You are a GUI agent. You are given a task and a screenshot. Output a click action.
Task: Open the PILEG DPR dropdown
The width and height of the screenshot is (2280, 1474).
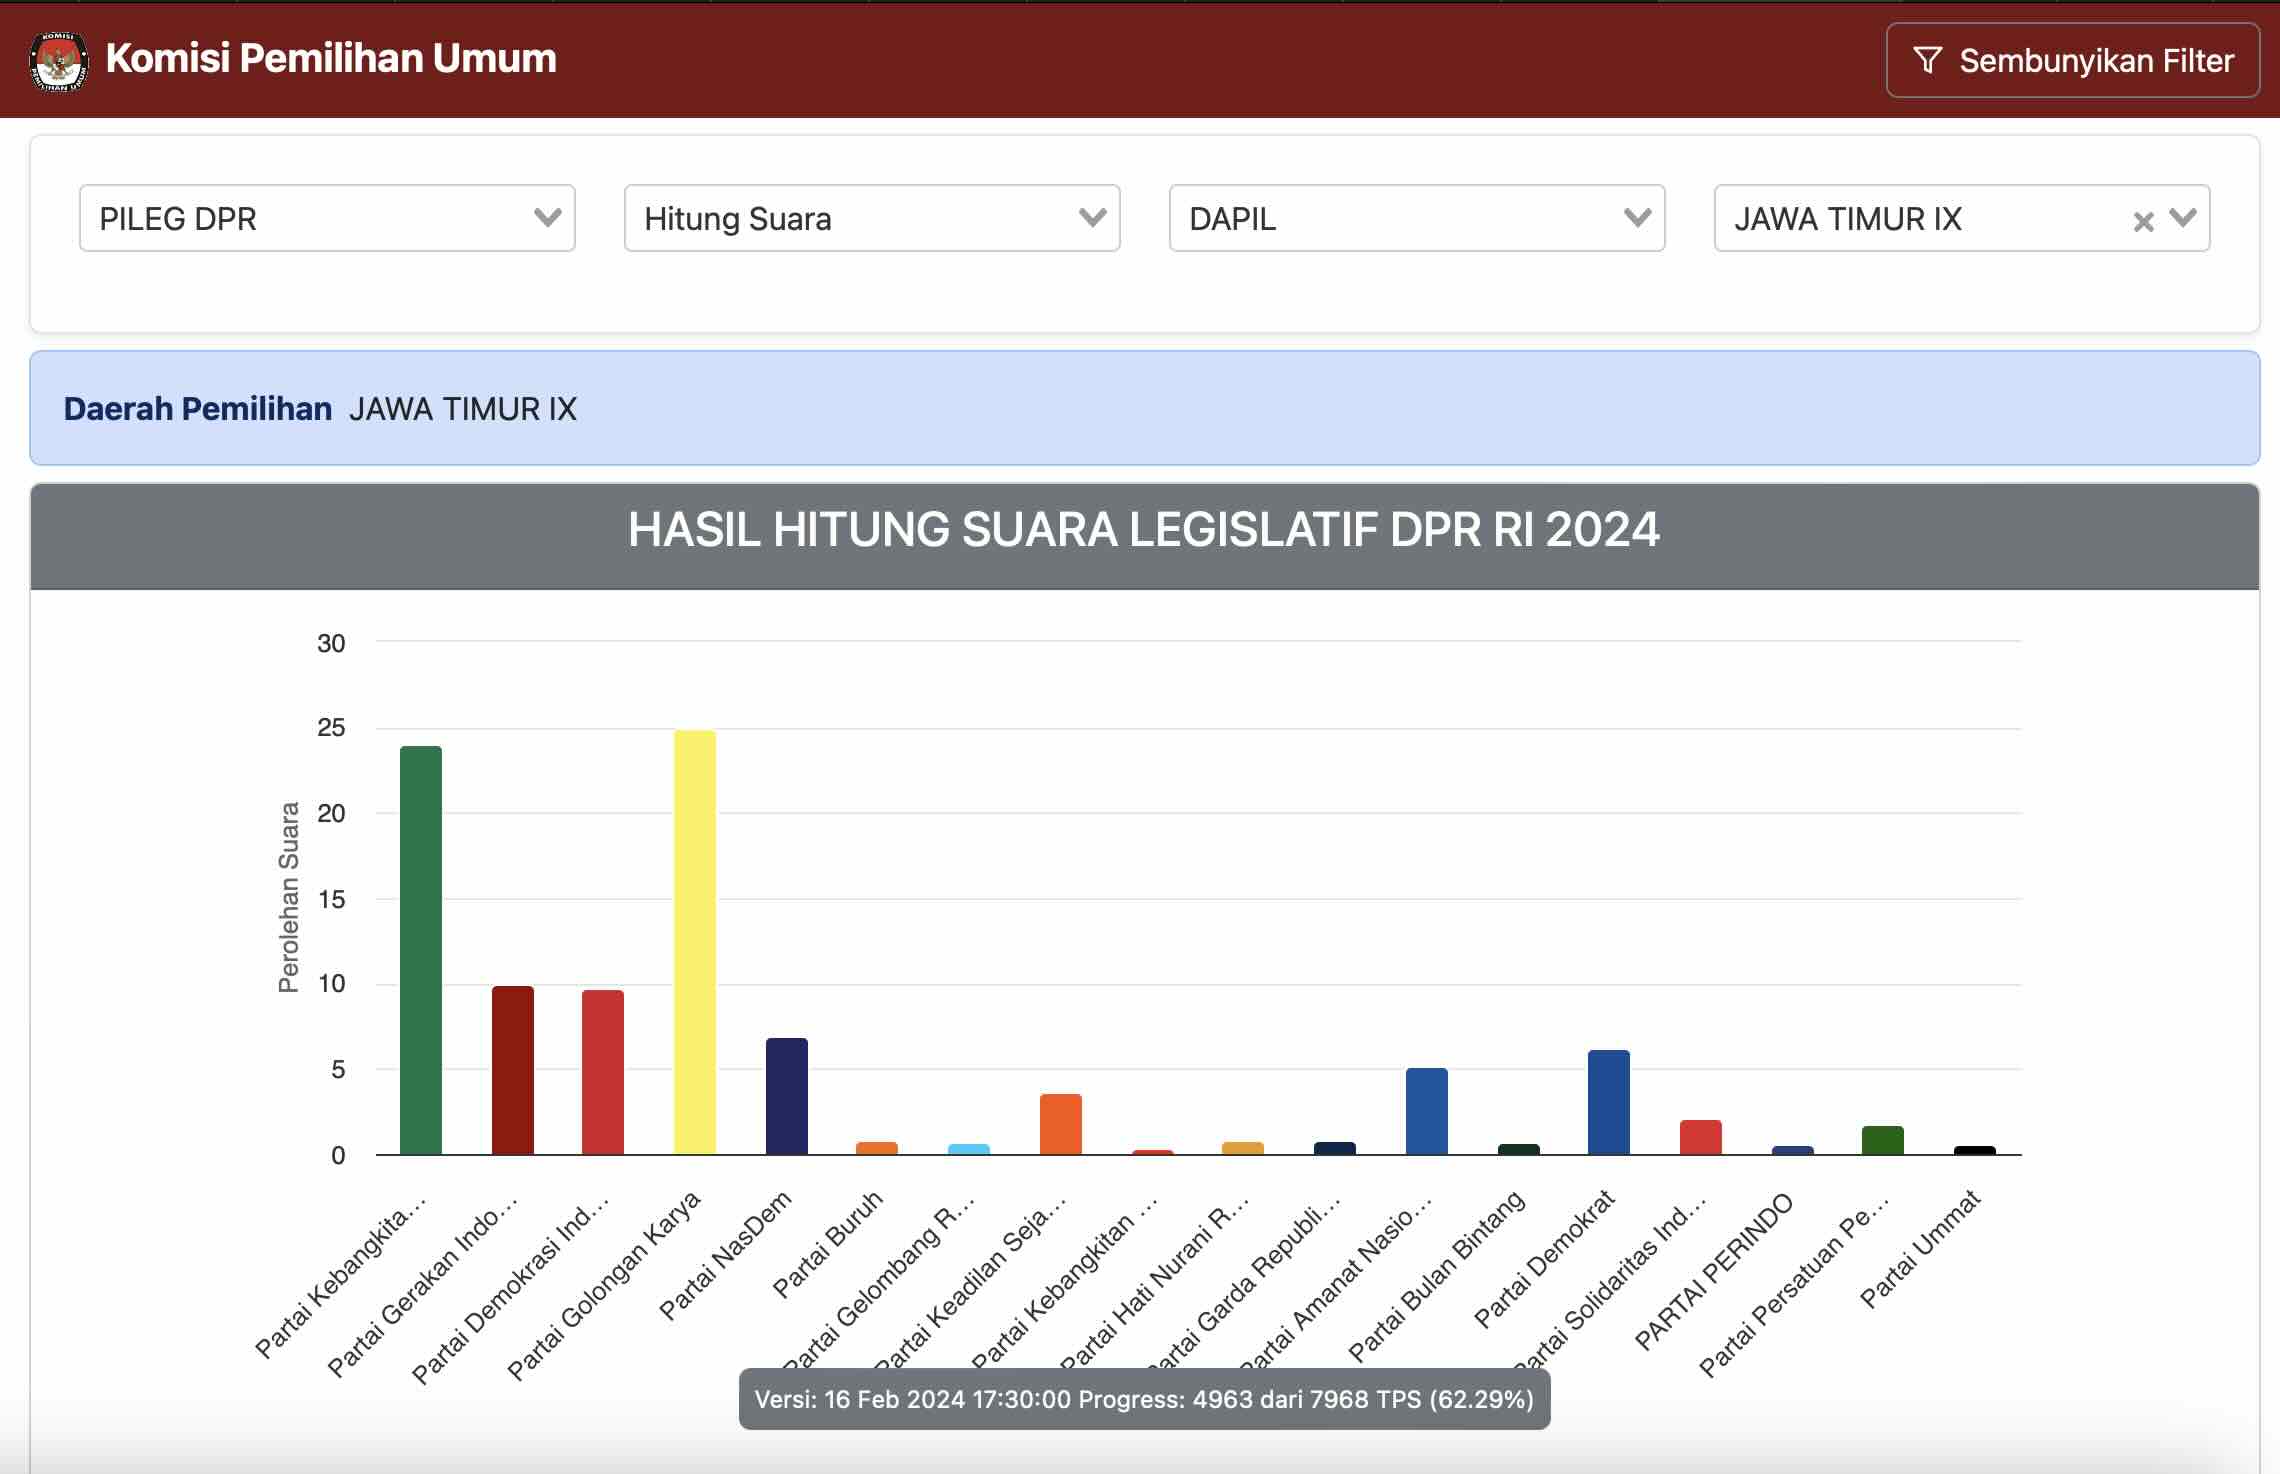327,218
